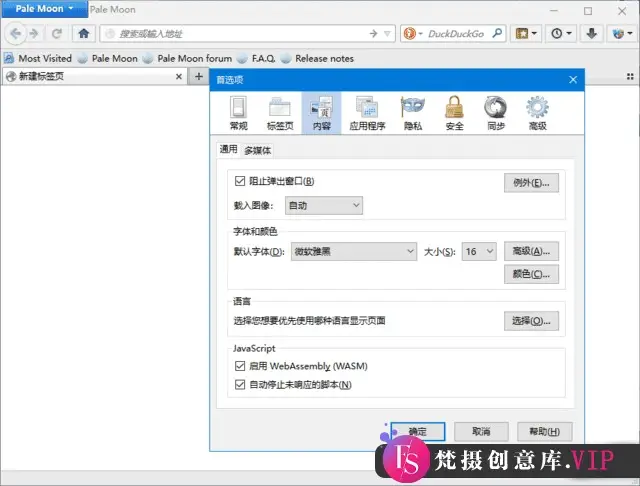
Task: Open the 安全 (Security) padlock pane
Action: coord(454,113)
